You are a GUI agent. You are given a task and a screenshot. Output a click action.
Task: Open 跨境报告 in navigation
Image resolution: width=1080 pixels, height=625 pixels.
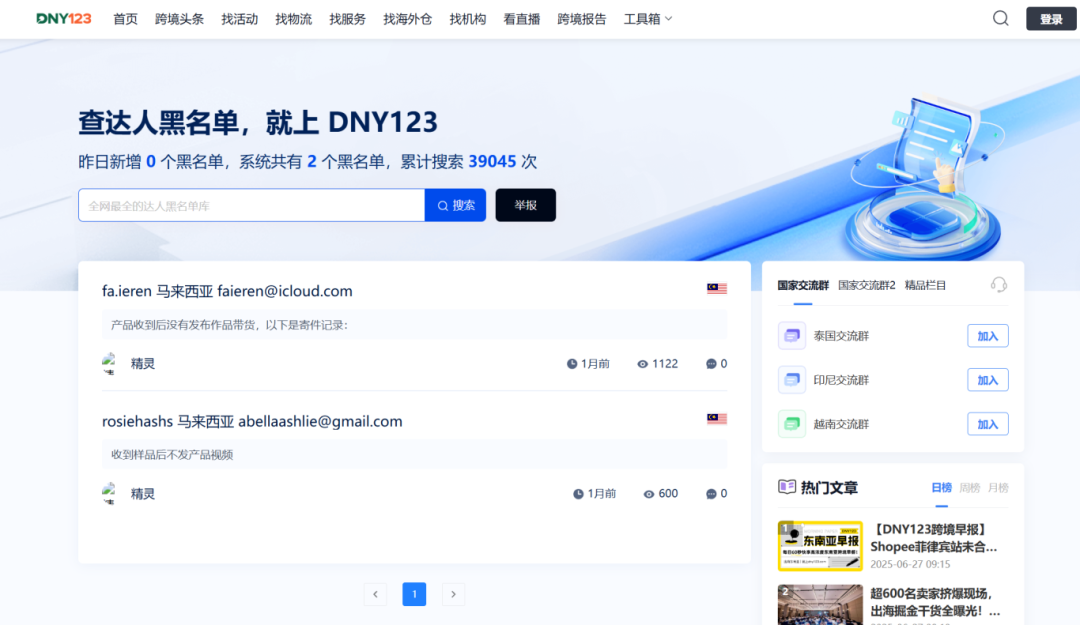pos(582,19)
